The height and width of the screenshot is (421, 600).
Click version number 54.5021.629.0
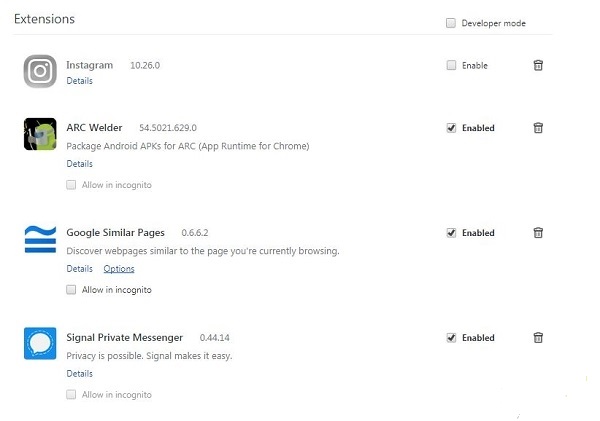point(168,128)
